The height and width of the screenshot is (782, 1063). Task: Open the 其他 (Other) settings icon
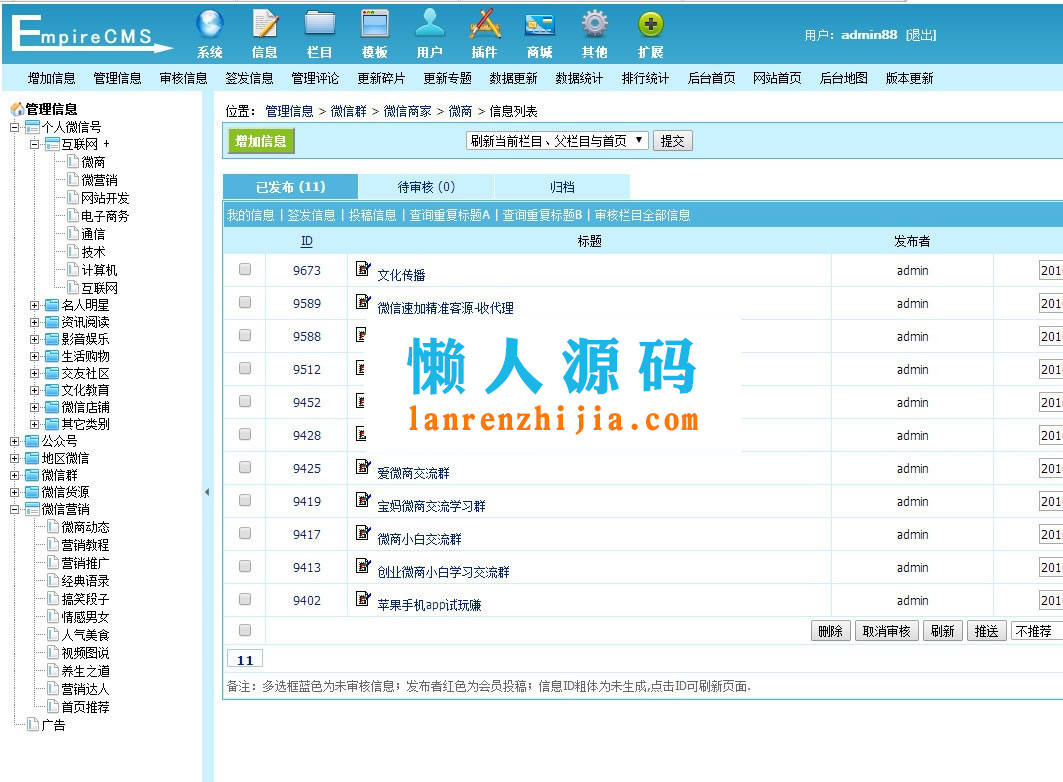pyautogui.click(x=594, y=30)
